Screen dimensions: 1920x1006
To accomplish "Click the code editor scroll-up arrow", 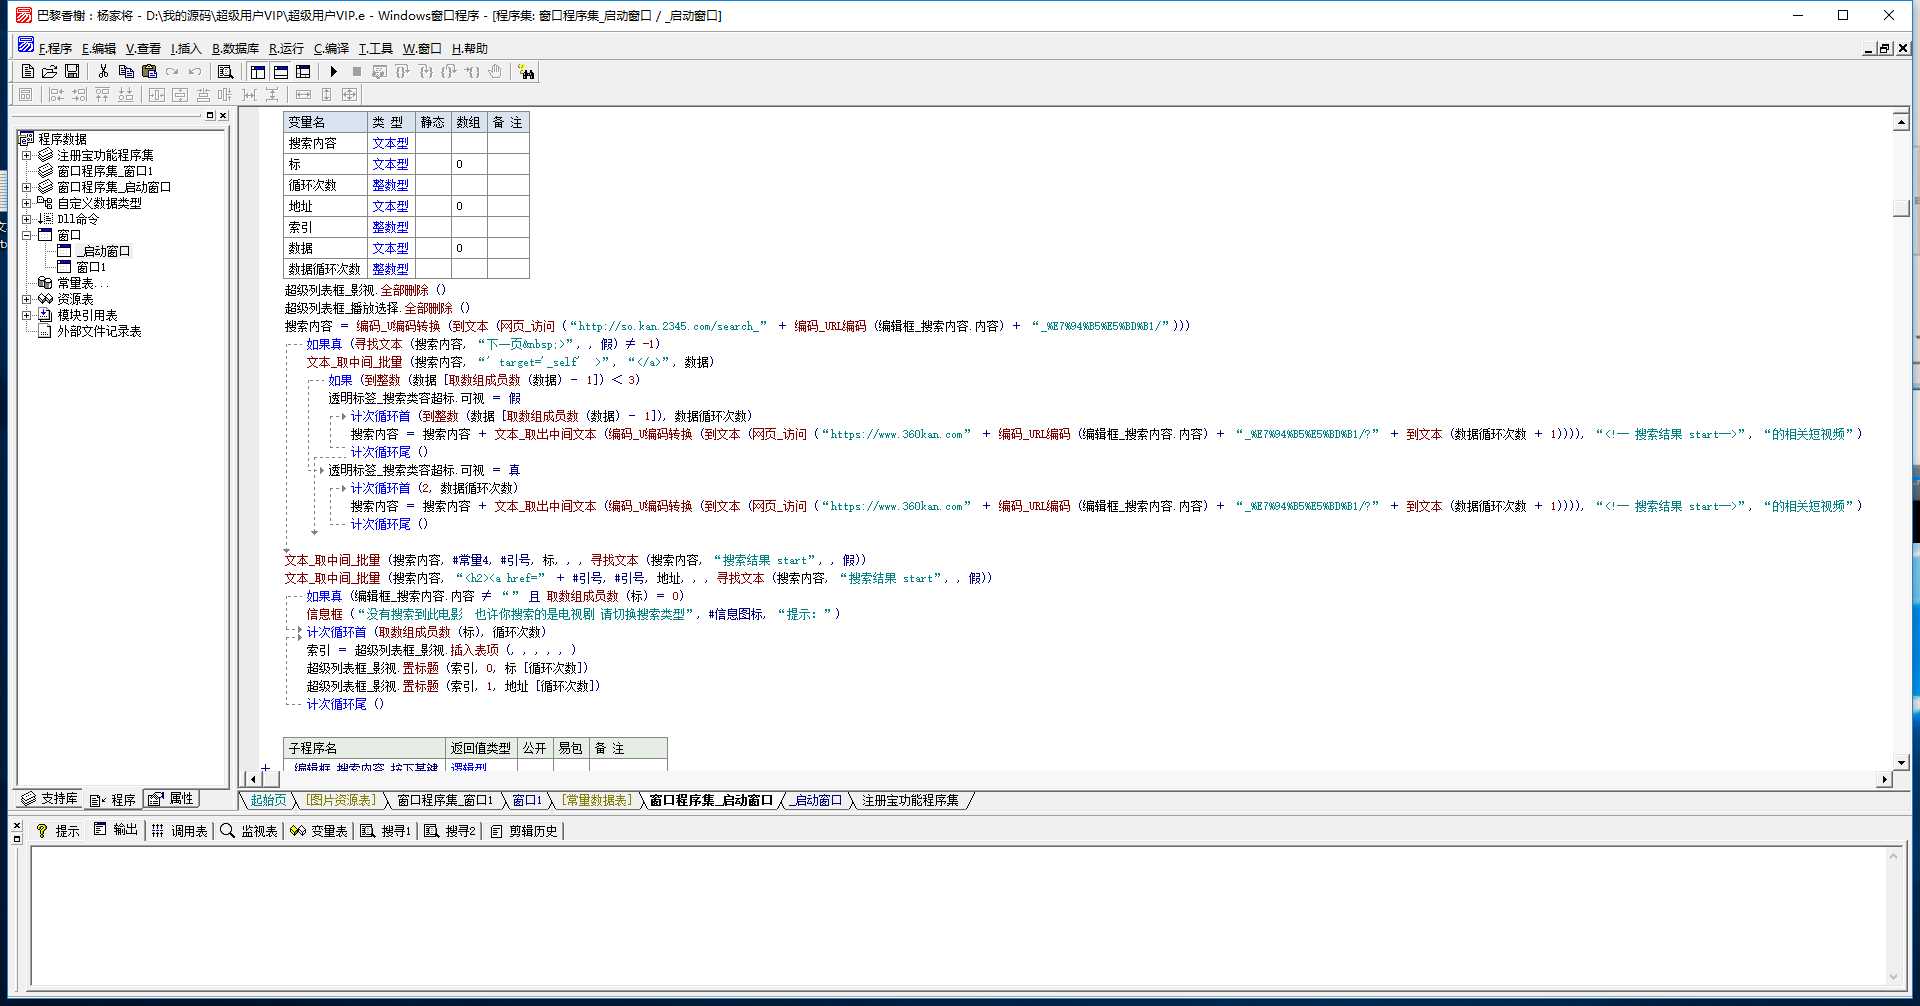I will point(1901,121).
